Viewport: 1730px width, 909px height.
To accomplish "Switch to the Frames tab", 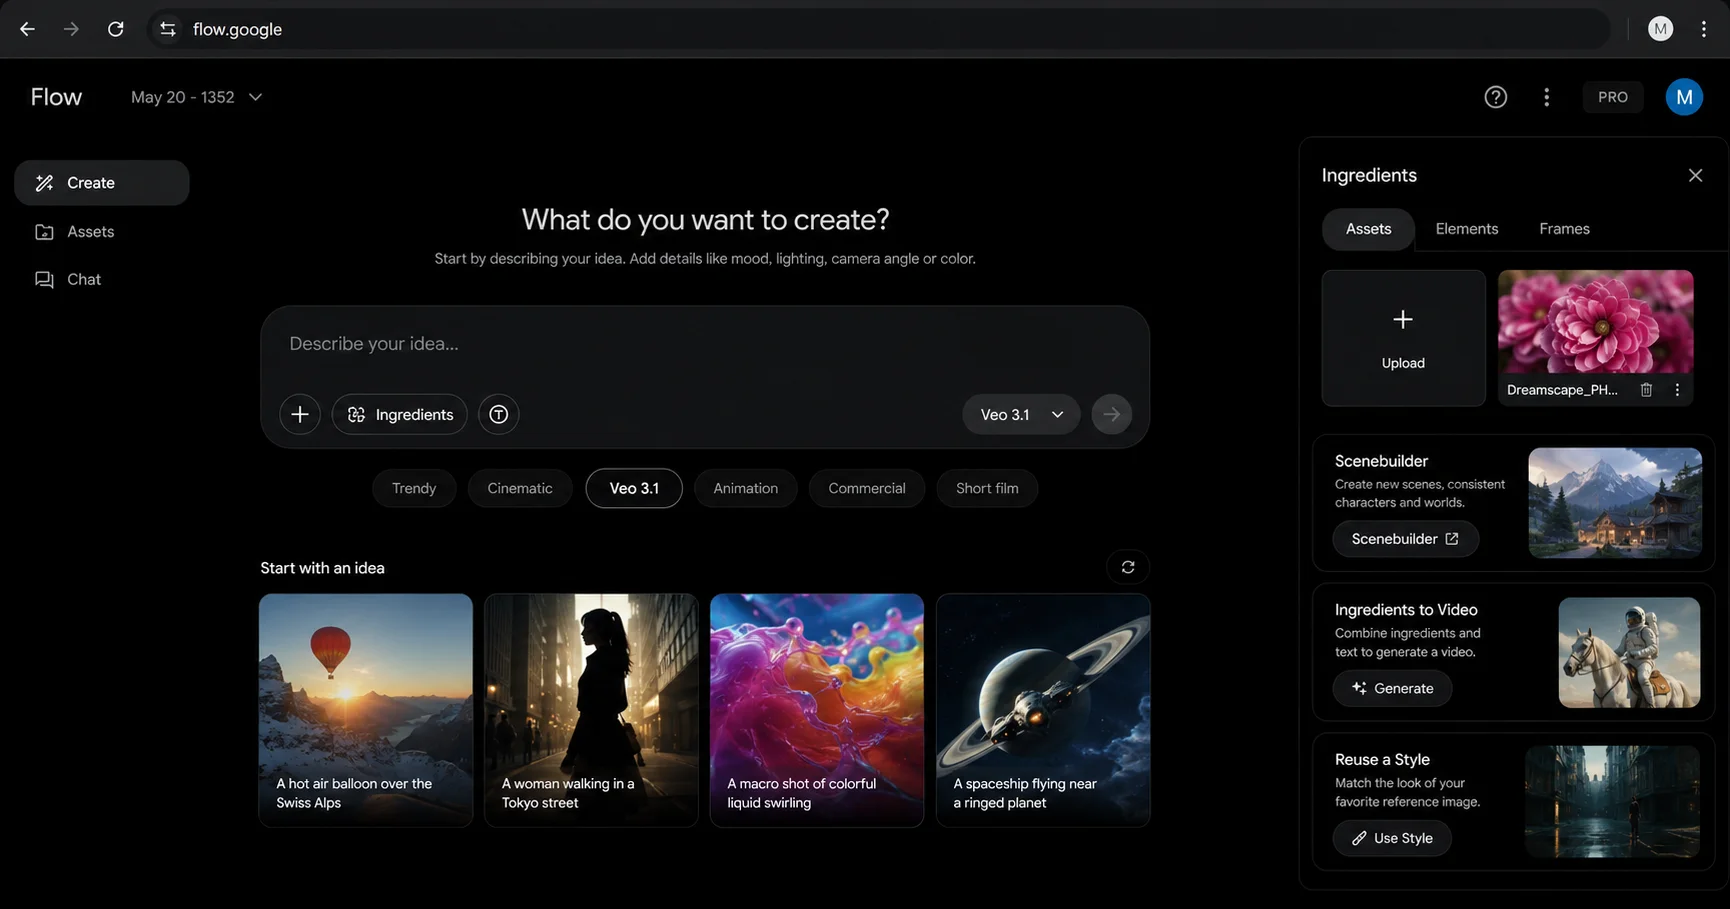I will coord(1564,229).
